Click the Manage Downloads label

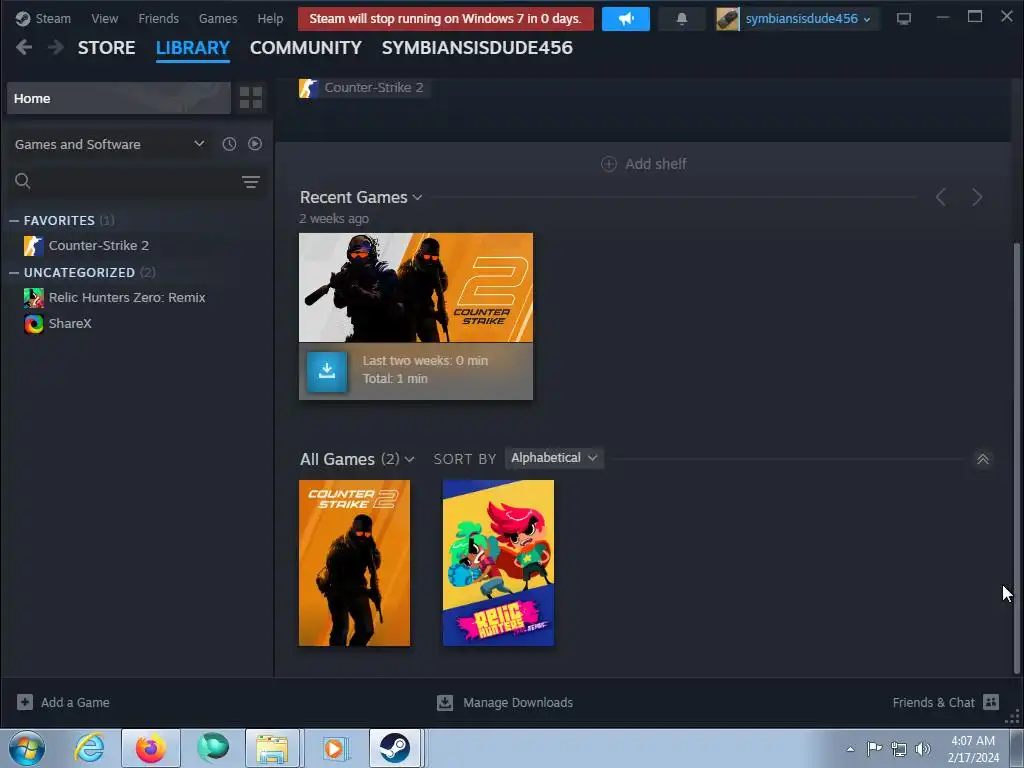(518, 703)
